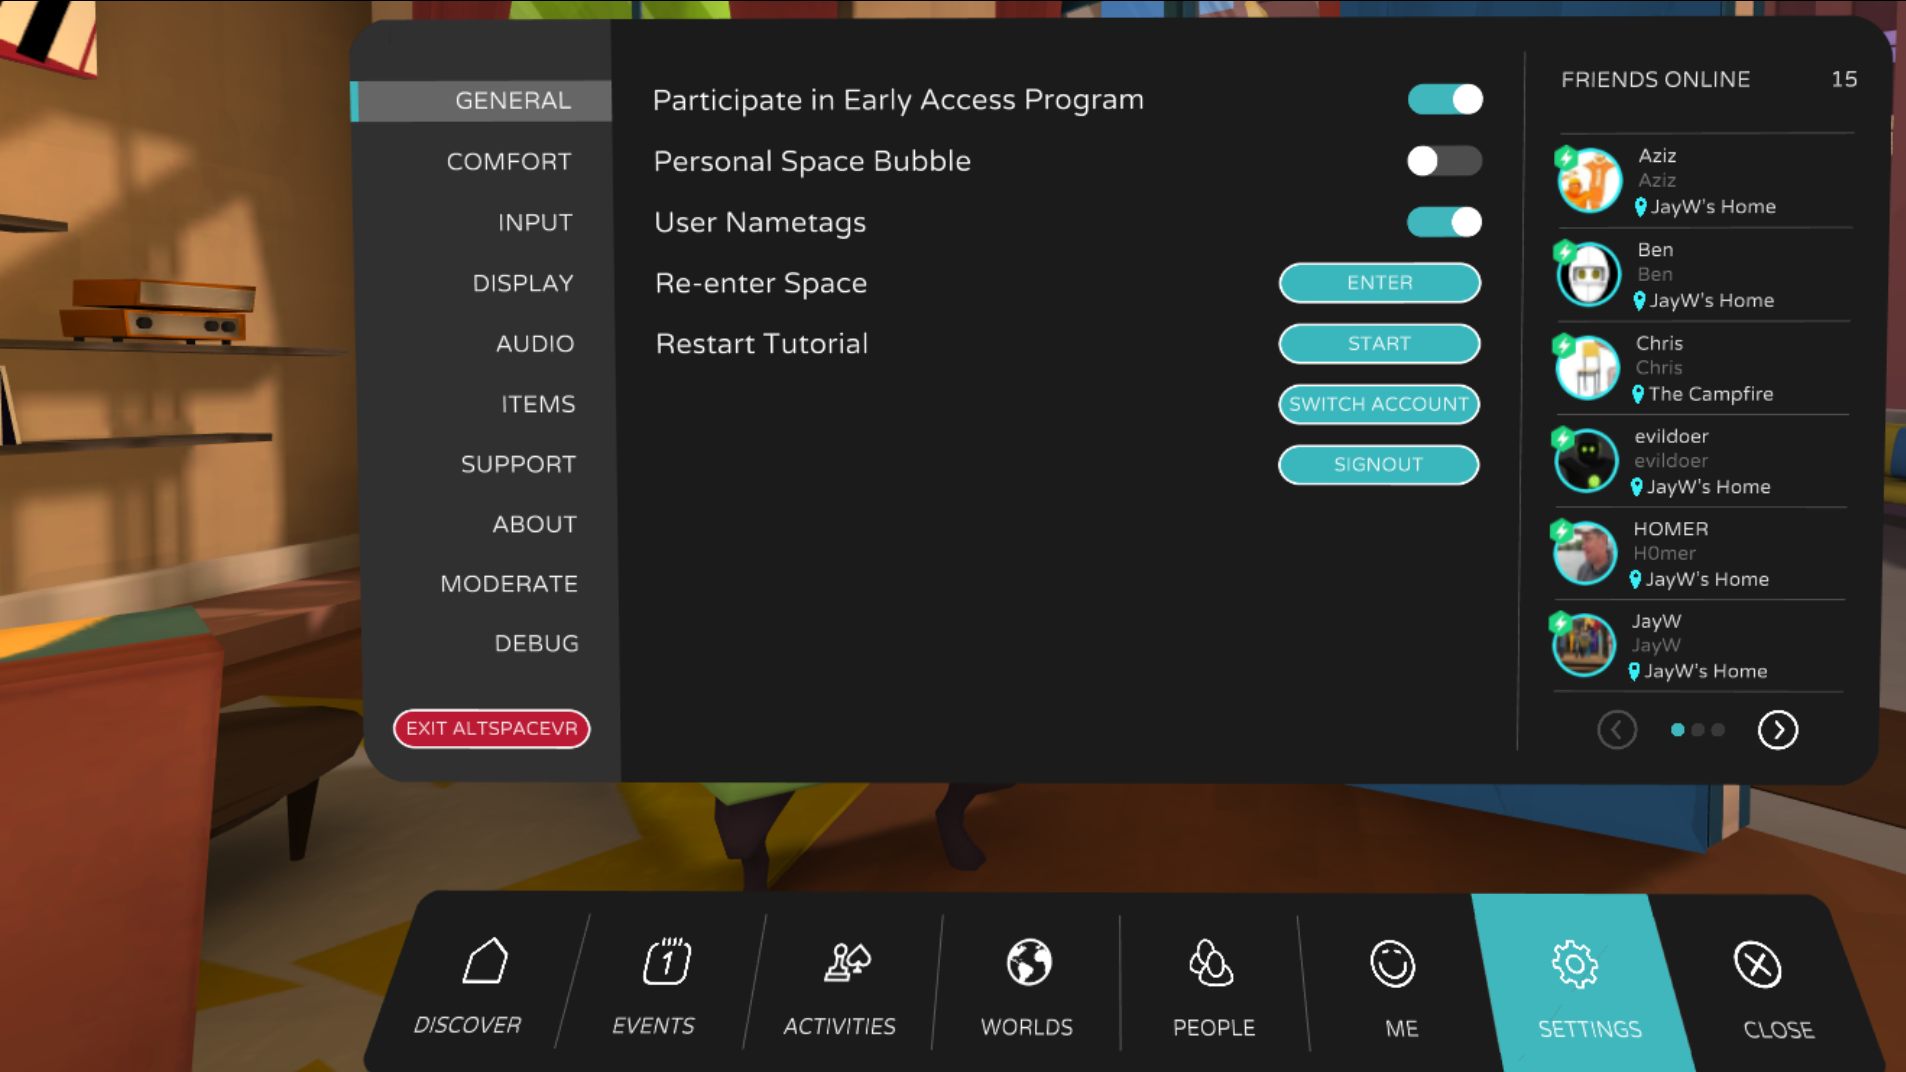Open the Input settings tab
This screenshot has height=1072, width=1906.
pyautogui.click(x=535, y=223)
